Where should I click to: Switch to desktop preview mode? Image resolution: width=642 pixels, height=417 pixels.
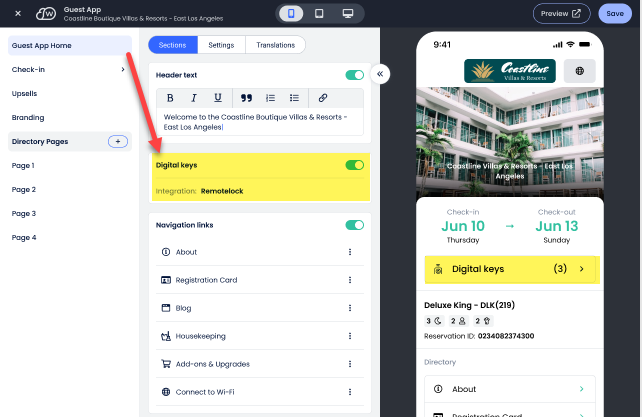tap(348, 14)
